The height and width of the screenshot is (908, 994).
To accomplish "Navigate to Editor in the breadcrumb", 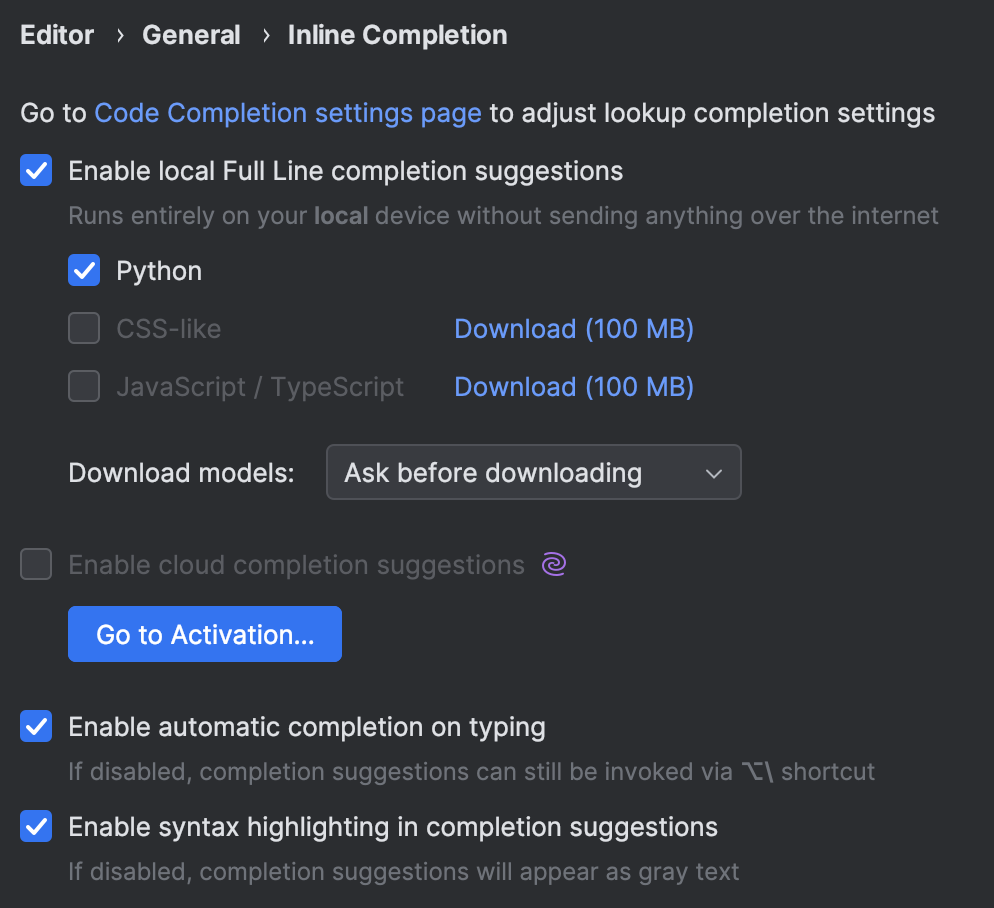I will pos(56,35).
